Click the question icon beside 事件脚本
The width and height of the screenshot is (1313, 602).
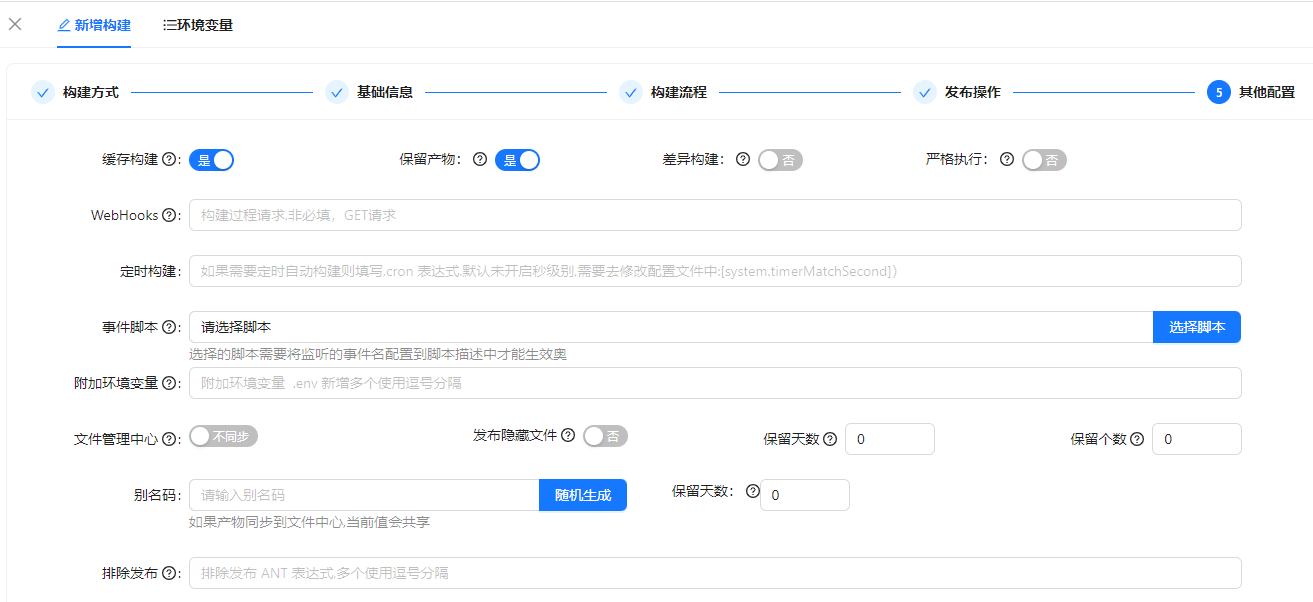[x=169, y=327]
